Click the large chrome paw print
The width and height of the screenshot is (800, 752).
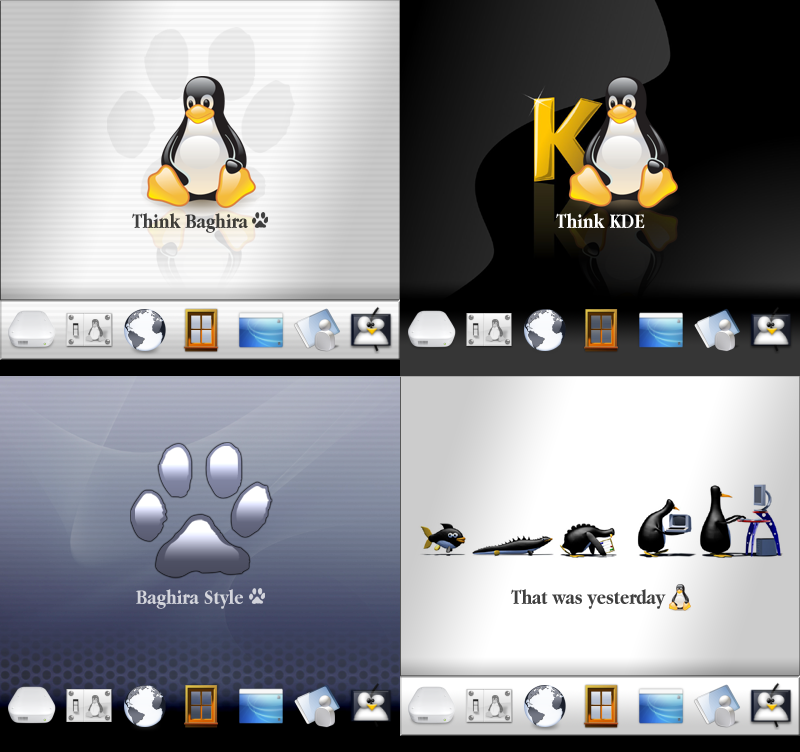(x=201, y=510)
